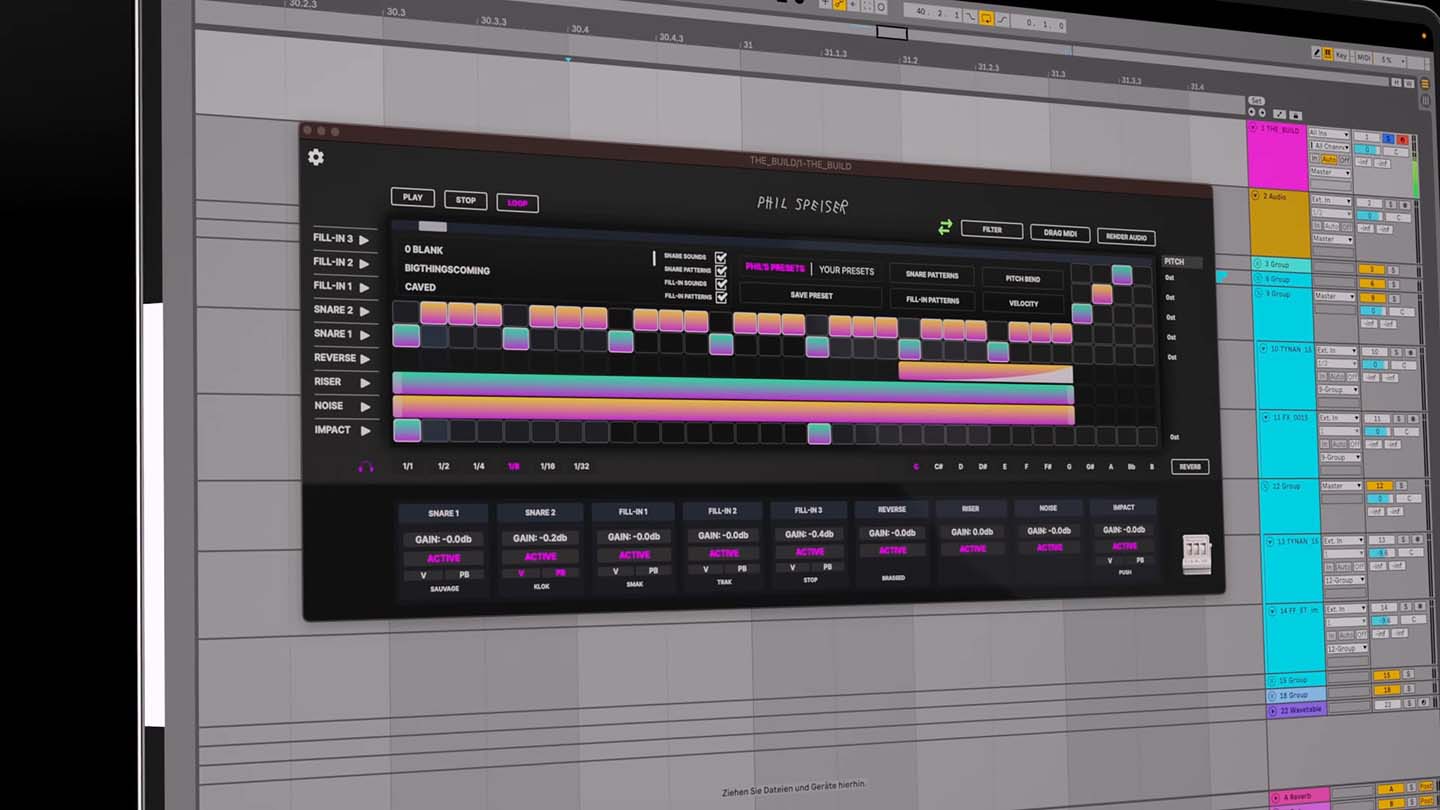The width and height of the screenshot is (1440, 810).
Task: Click the long NOISE gradient bar
Action: pos(733,409)
